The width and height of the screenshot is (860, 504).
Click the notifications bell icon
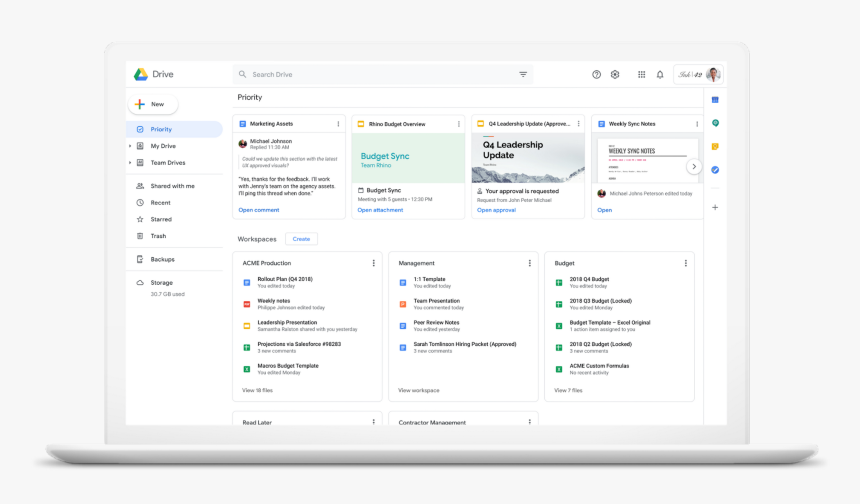pos(660,75)
